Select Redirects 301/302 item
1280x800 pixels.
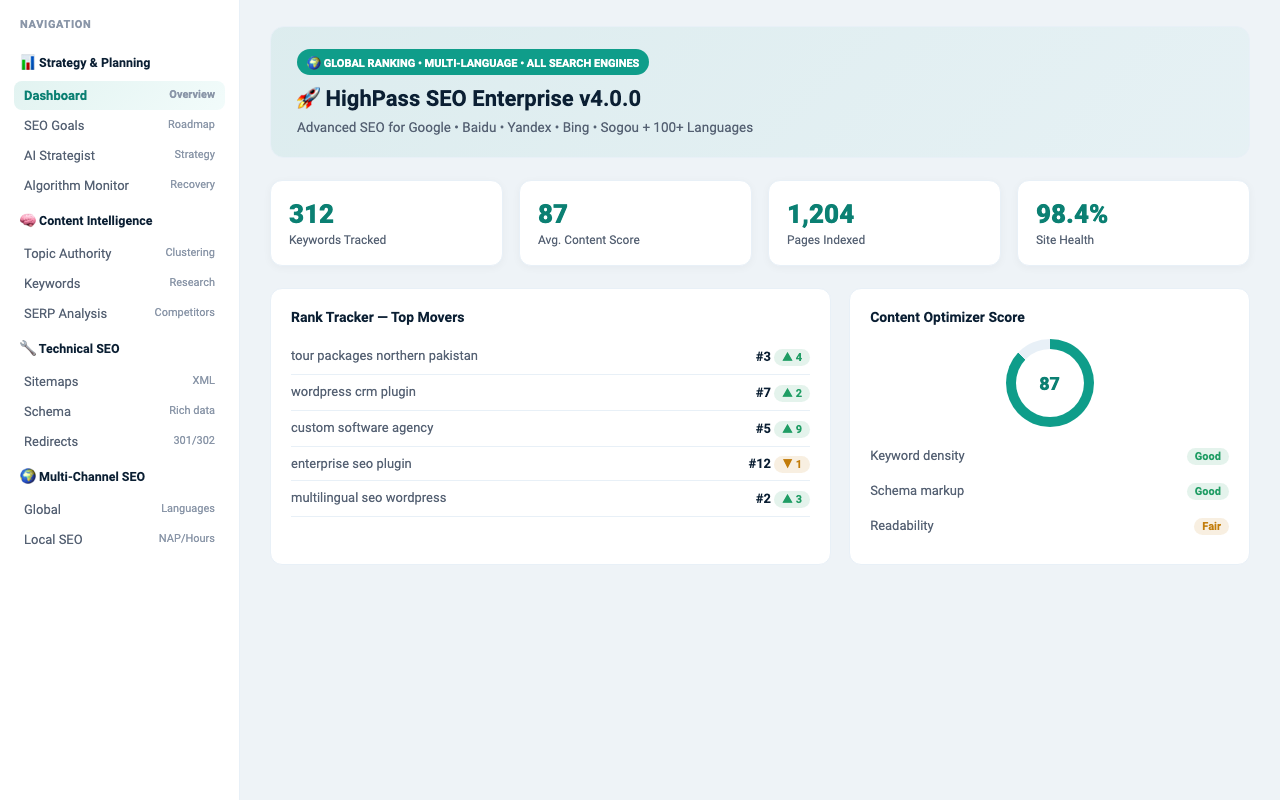click(x=119, y=441)
